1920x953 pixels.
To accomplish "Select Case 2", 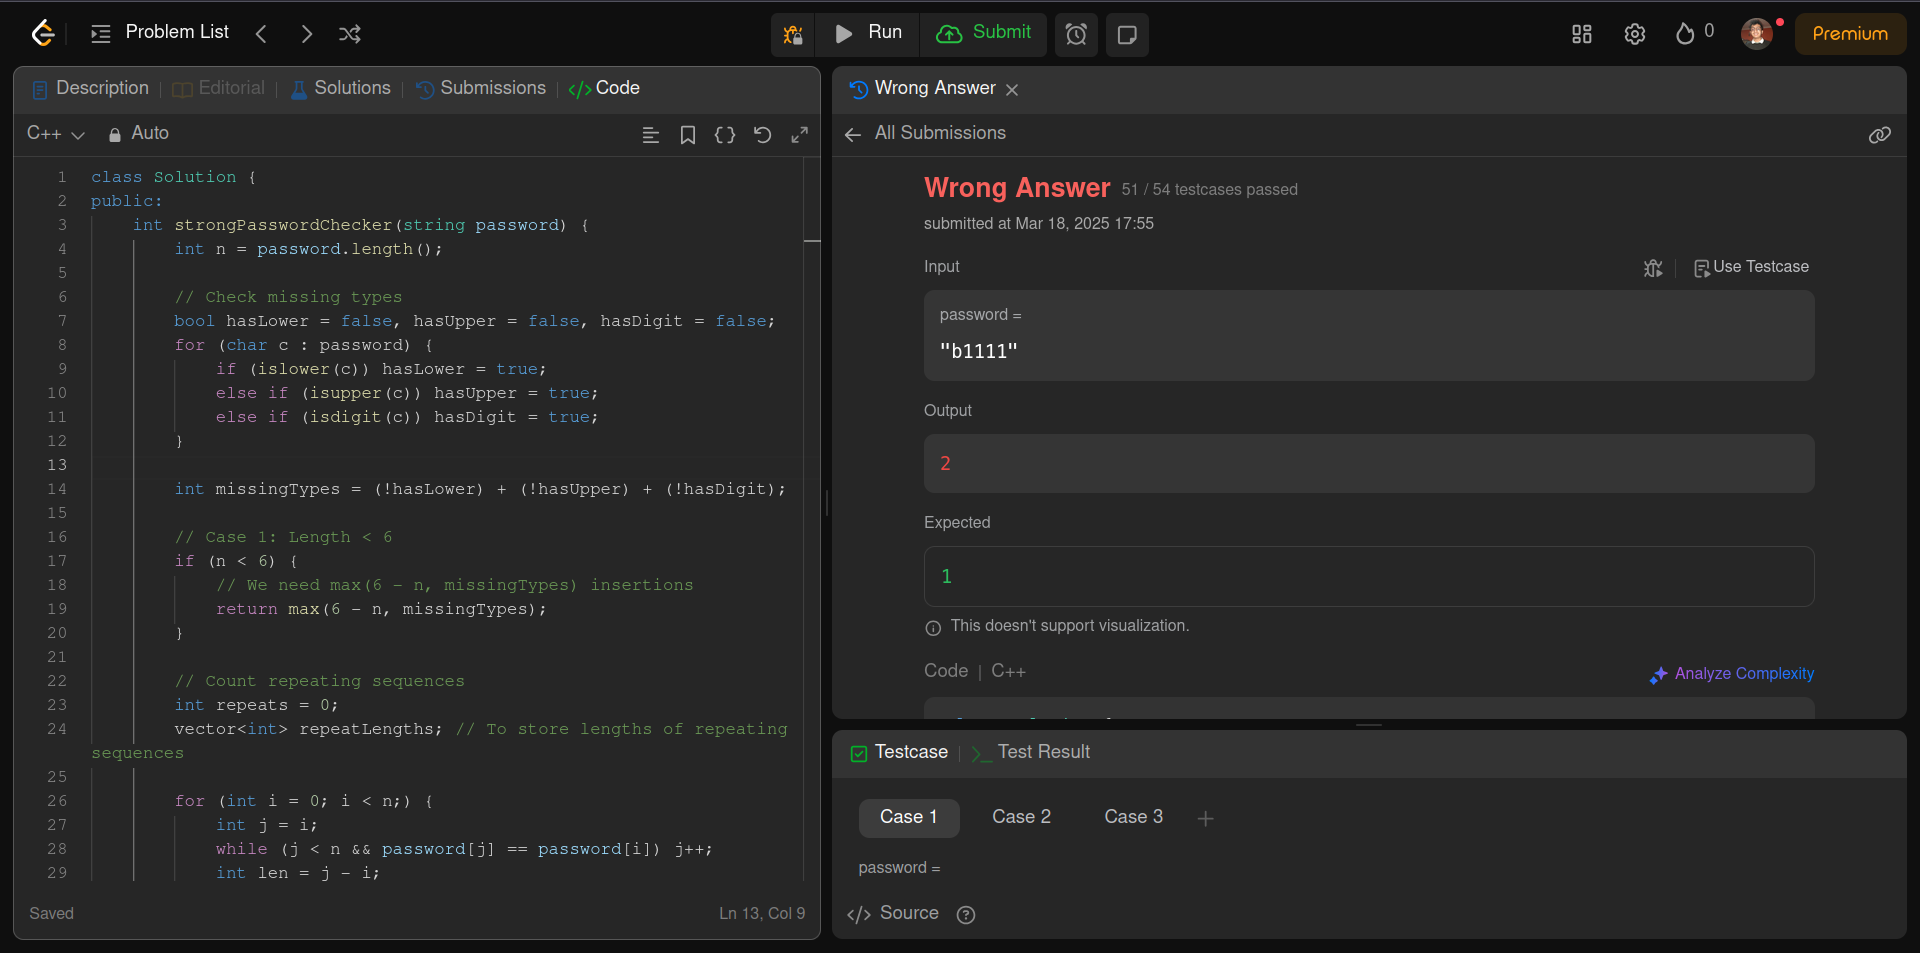I will [x=1021, y=817].
